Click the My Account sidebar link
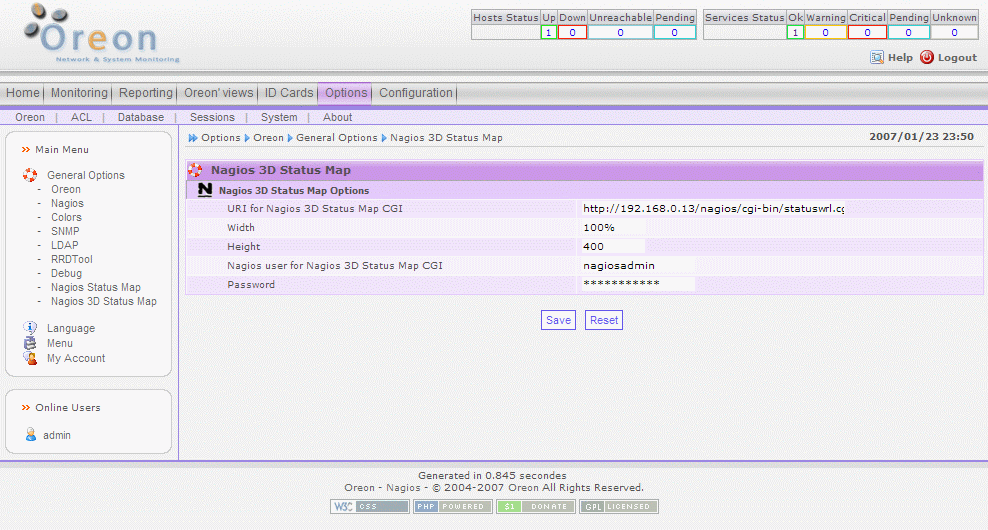The image size is (988, 530). coord(76,358)
